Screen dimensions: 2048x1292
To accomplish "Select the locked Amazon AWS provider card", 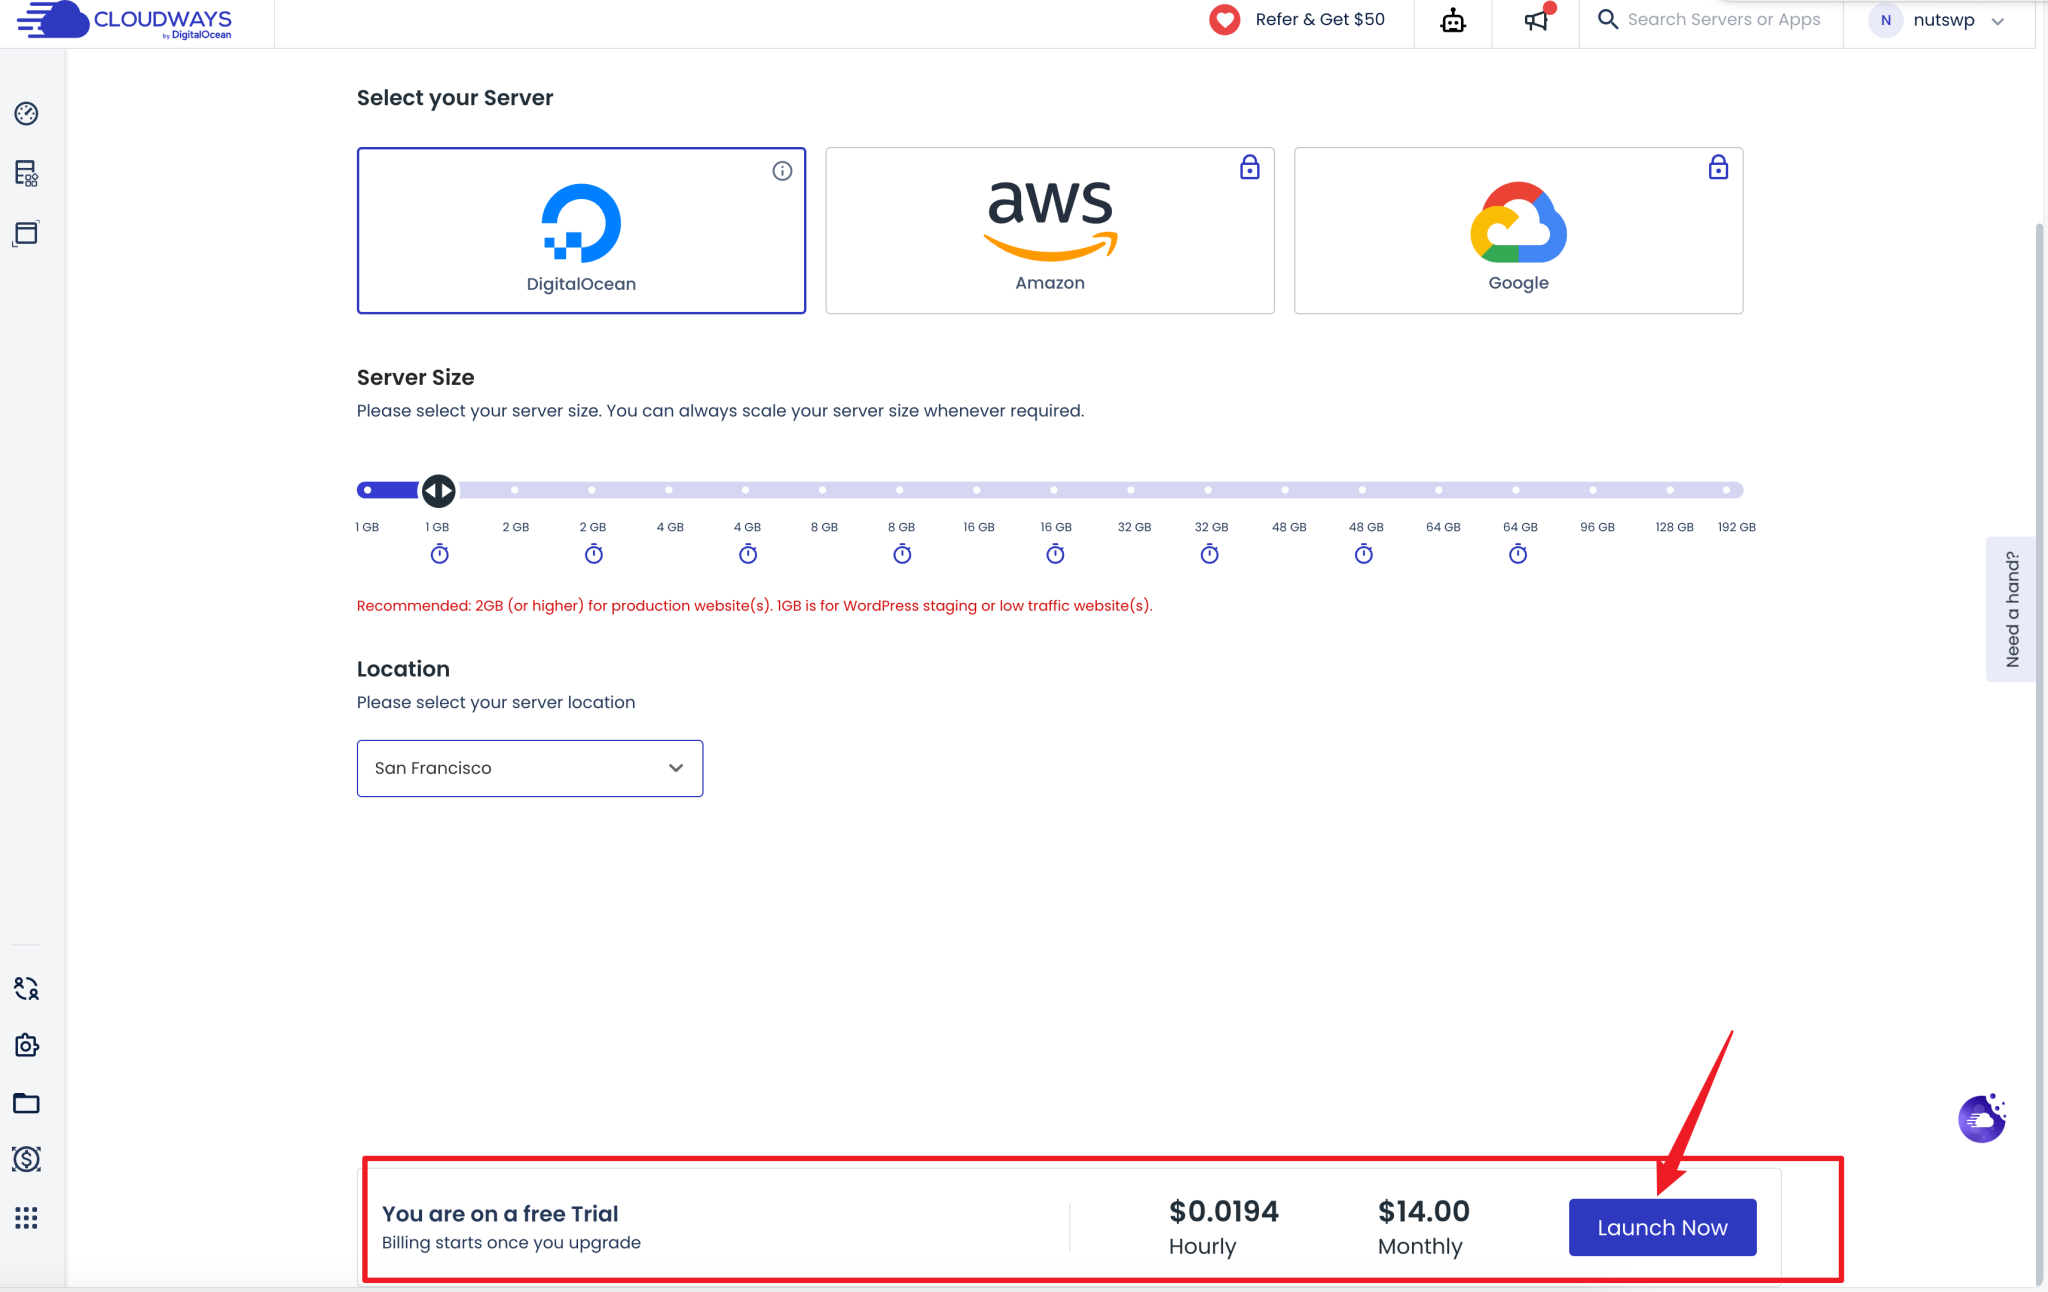I will pos(1049,230).
